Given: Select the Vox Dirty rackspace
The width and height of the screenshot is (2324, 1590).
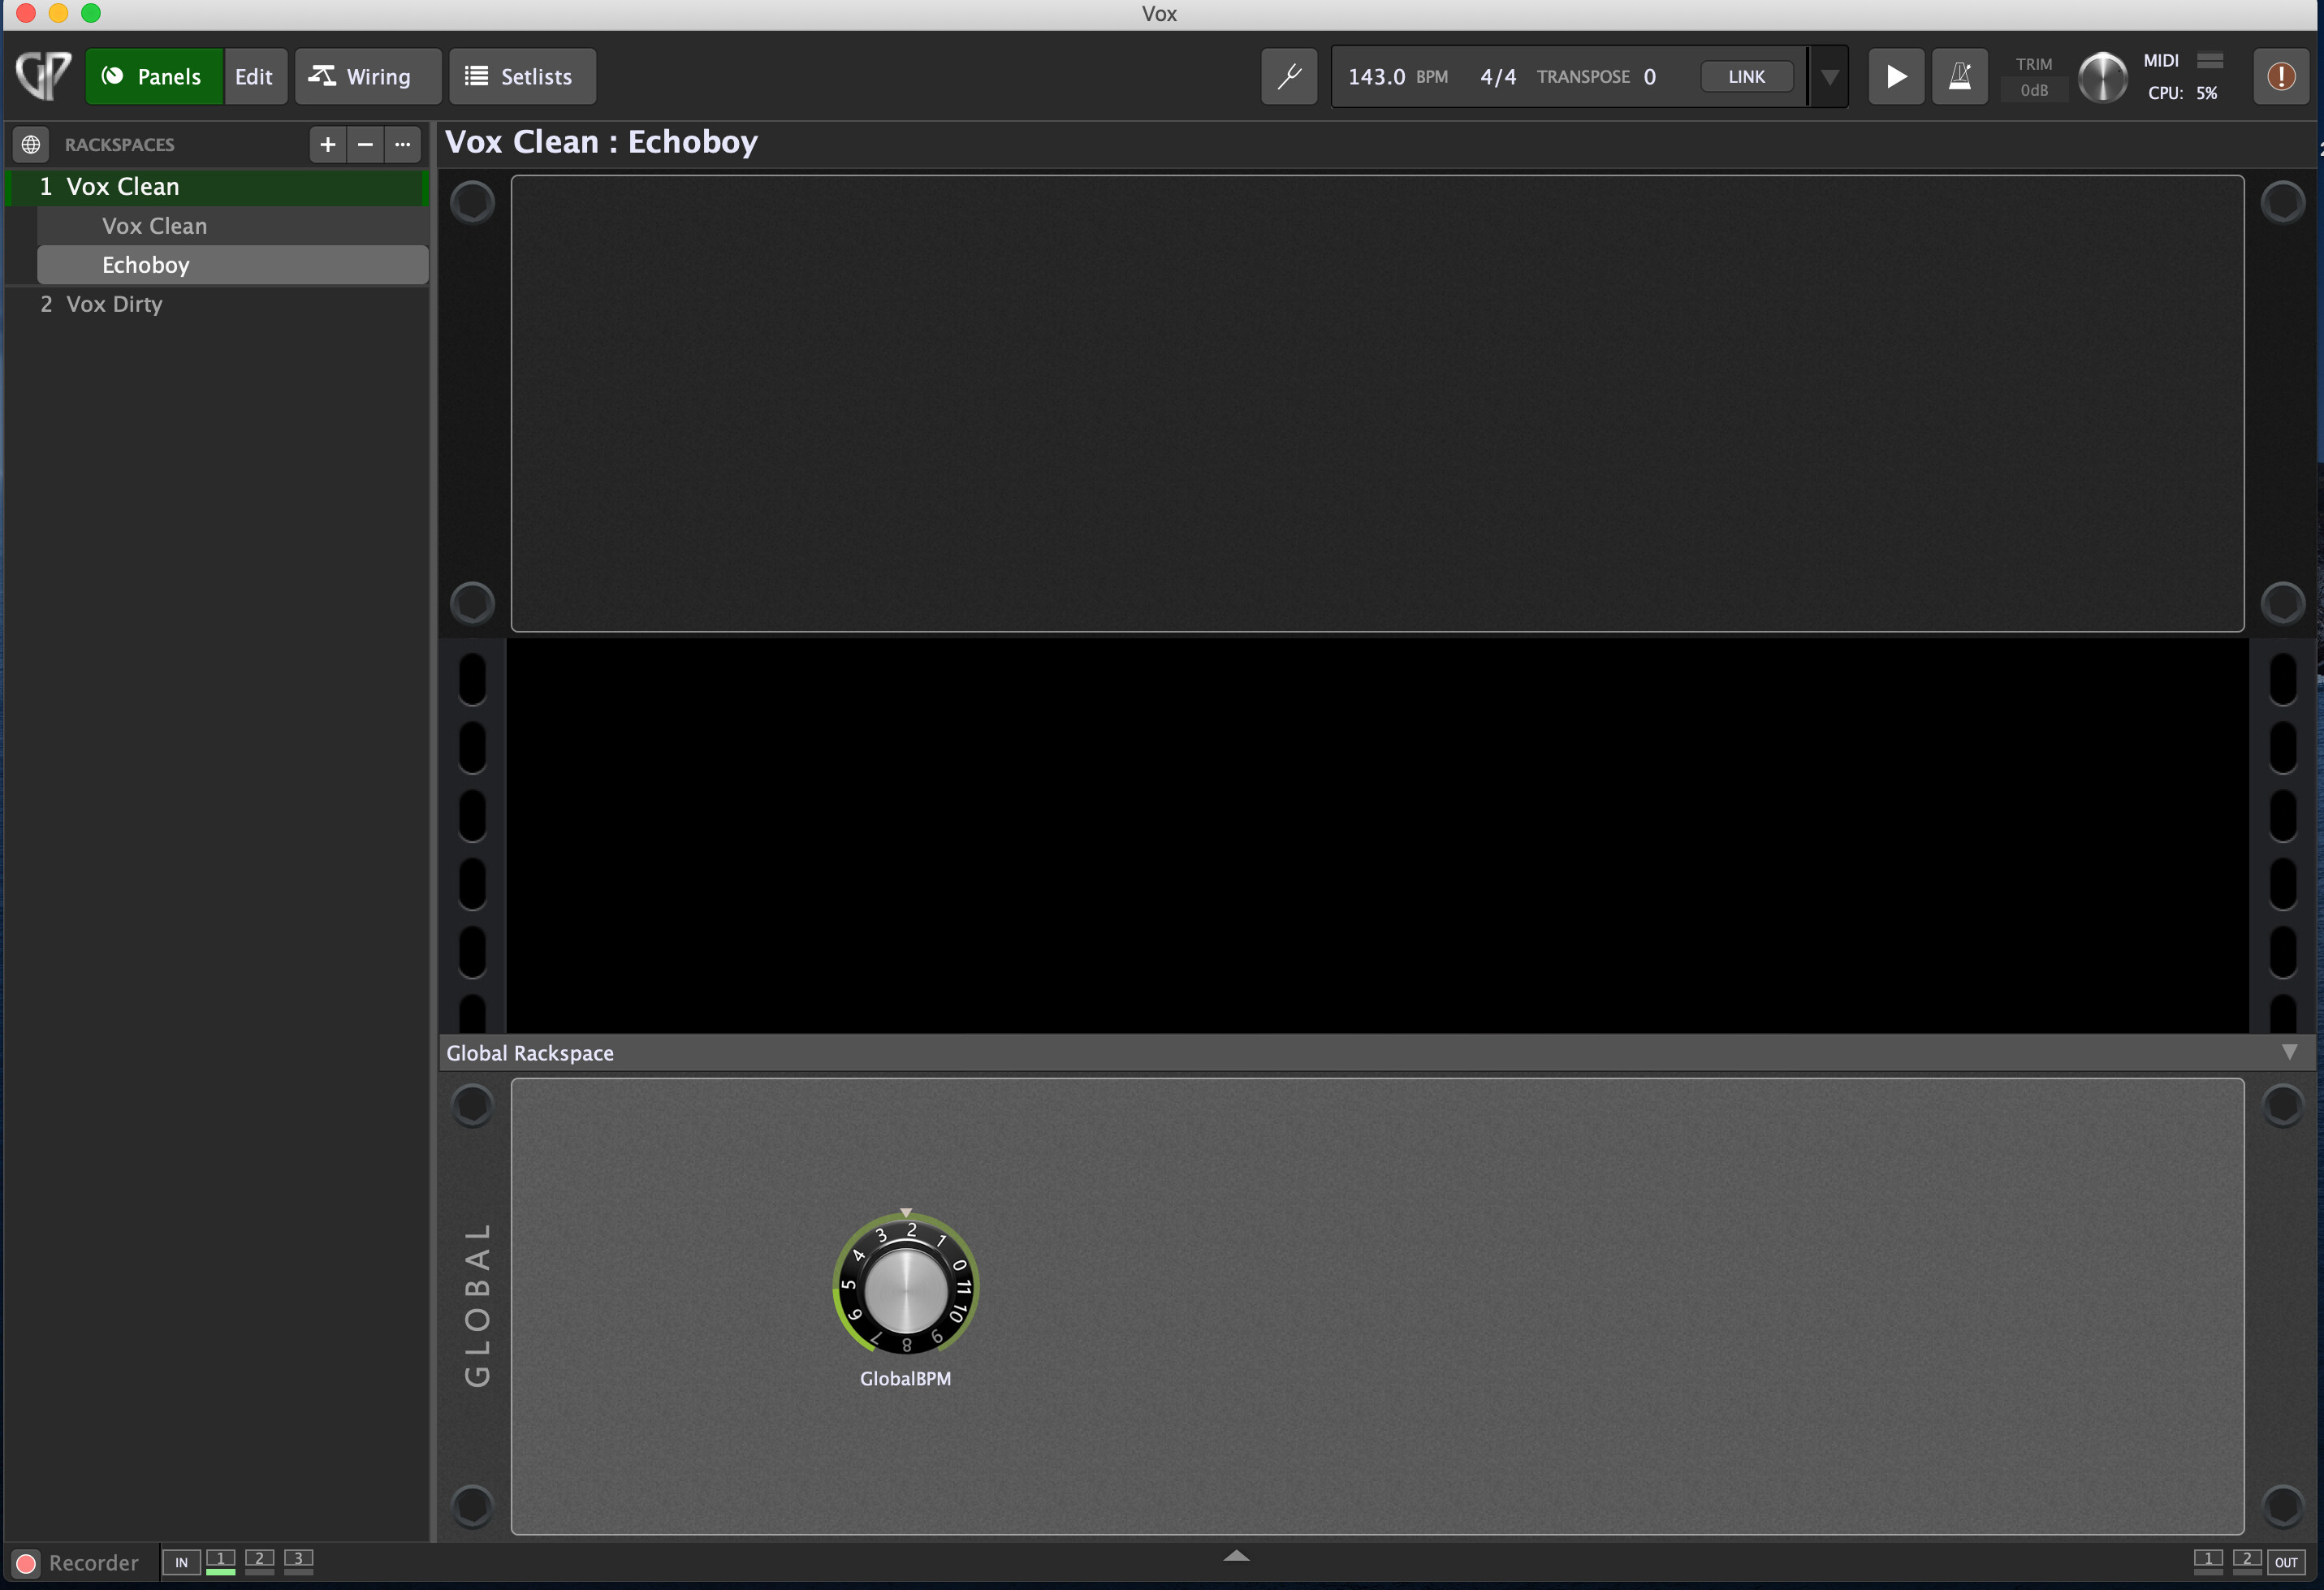Looking at the screenshot, I should [x=114, y=304].
